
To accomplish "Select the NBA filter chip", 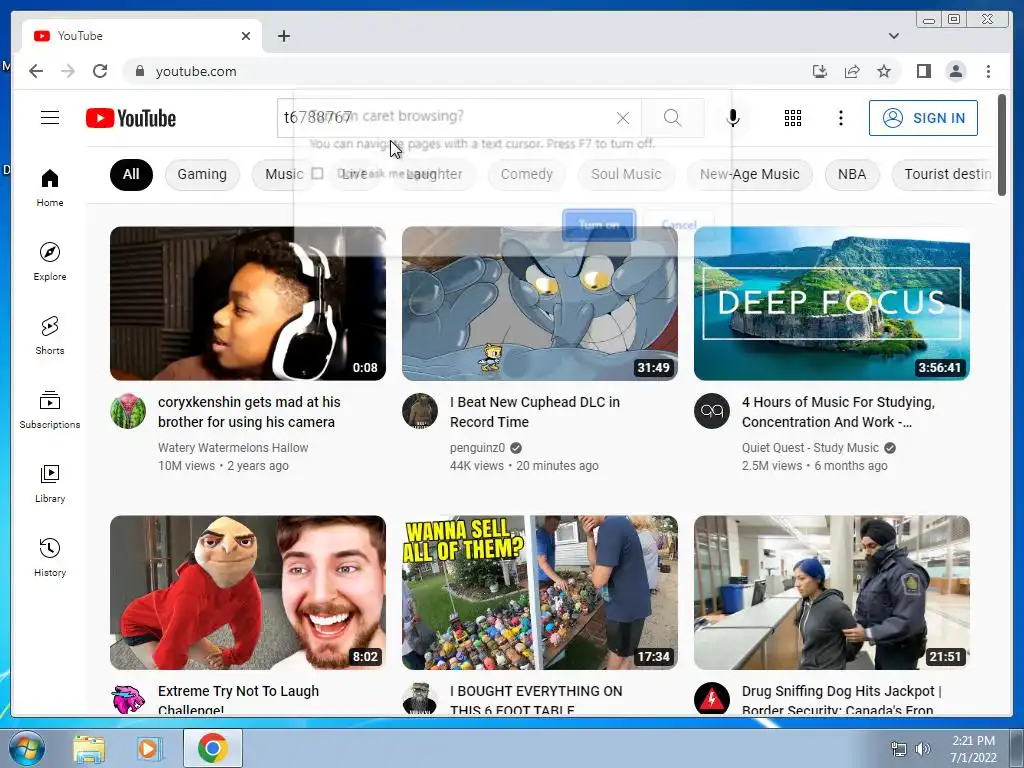I will click(852, 174).
